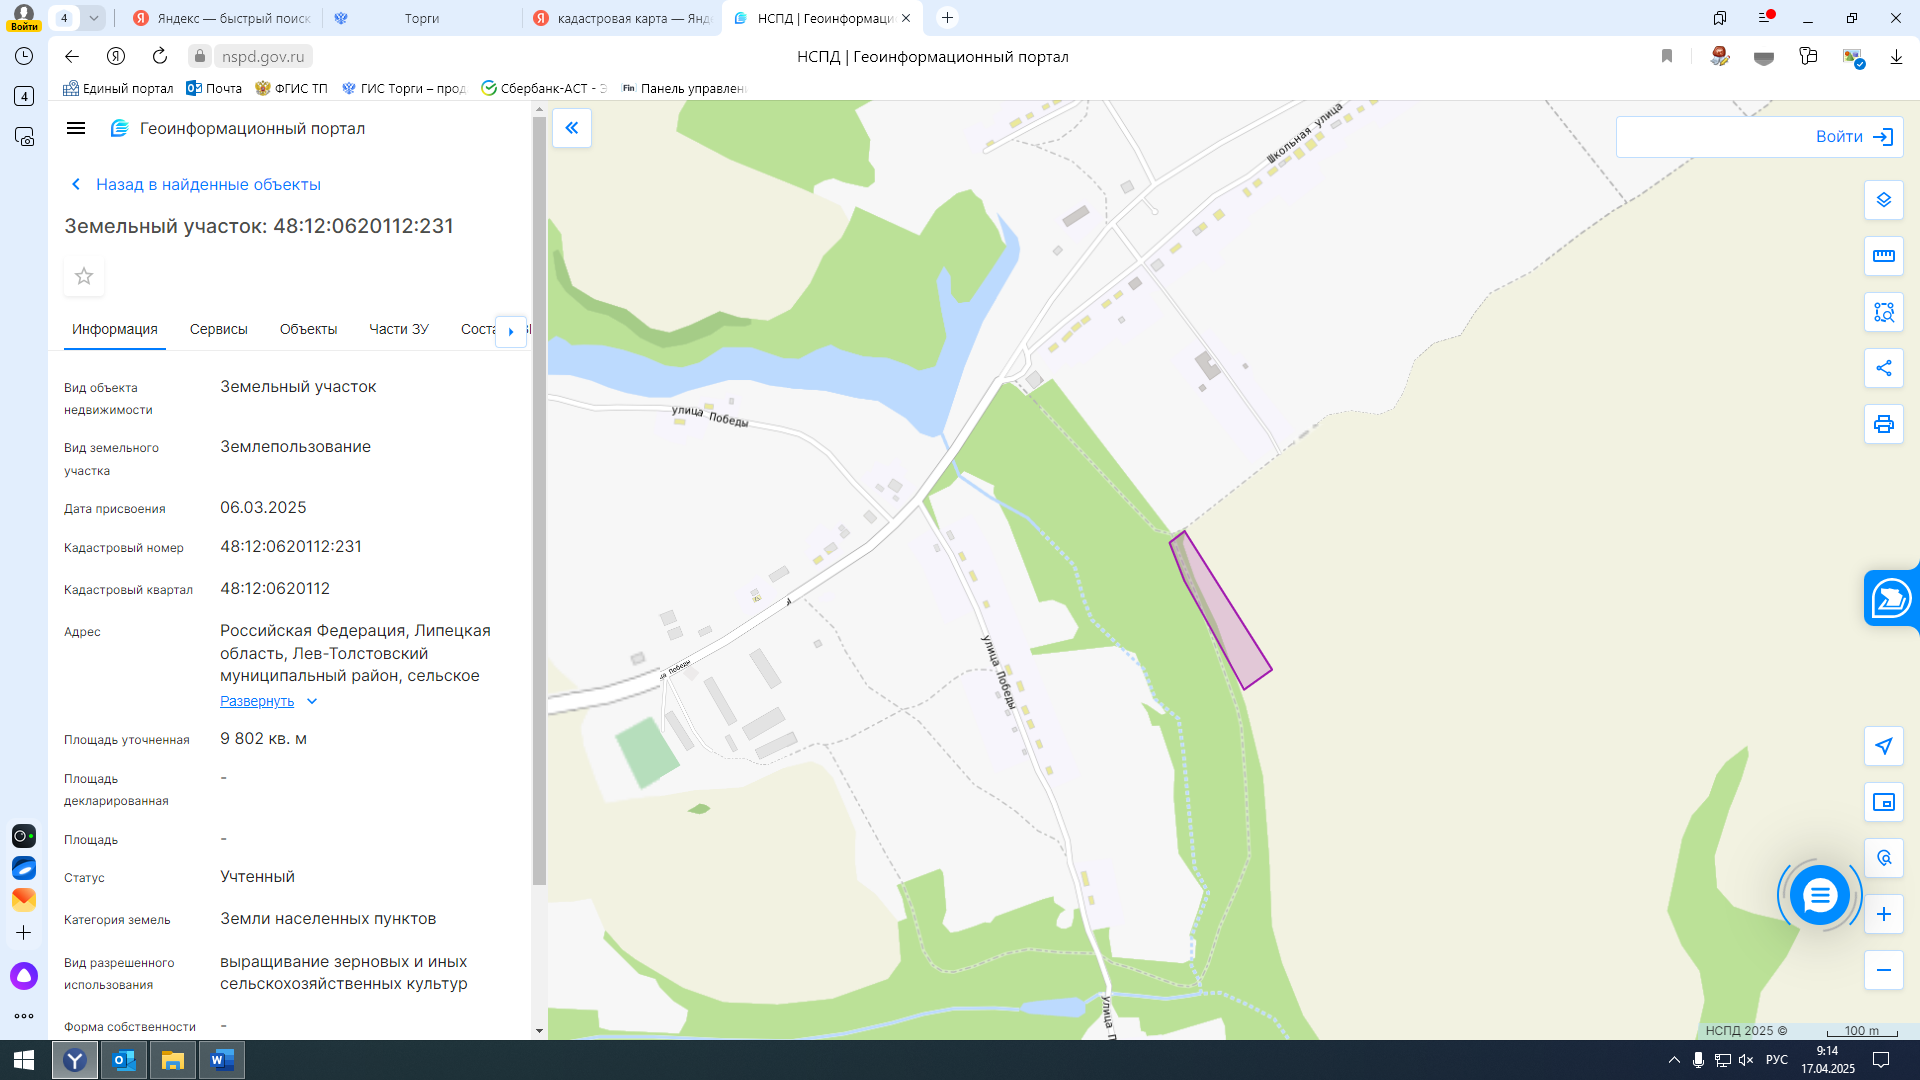Open the overview mini-map tool
The width and height of the screenshot is (1920, 1080).
pyautogui.click(x=1884, y=802)
